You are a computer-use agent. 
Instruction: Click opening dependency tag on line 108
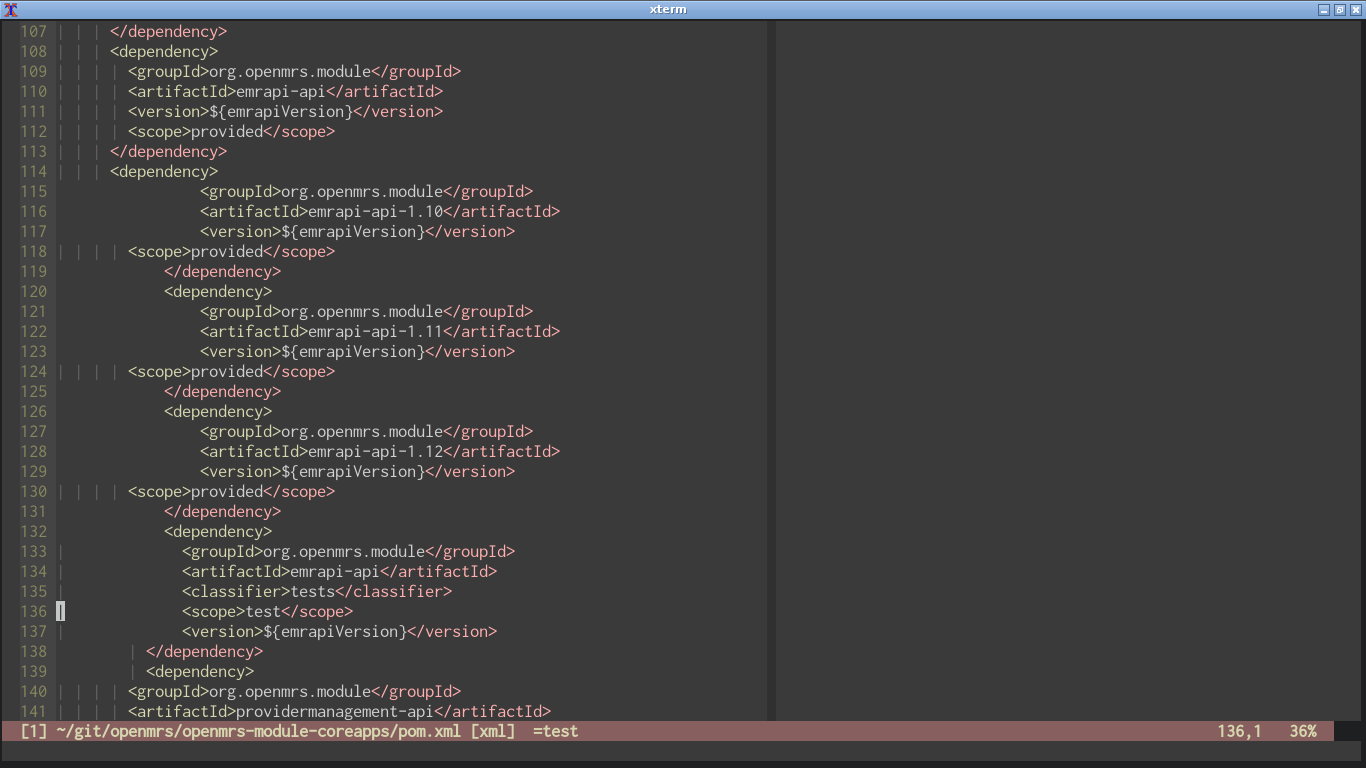pos(164,51)
